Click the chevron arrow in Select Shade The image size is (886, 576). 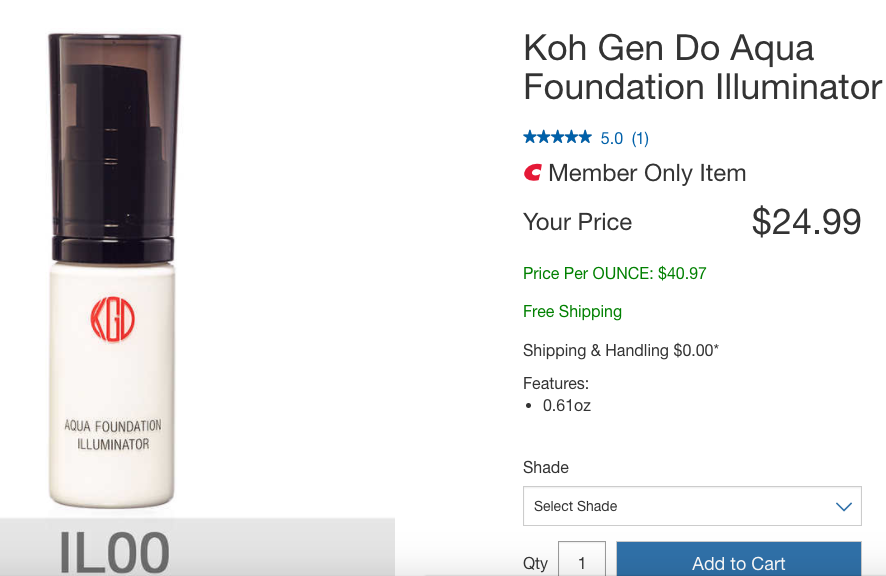[x=844, y=506]
